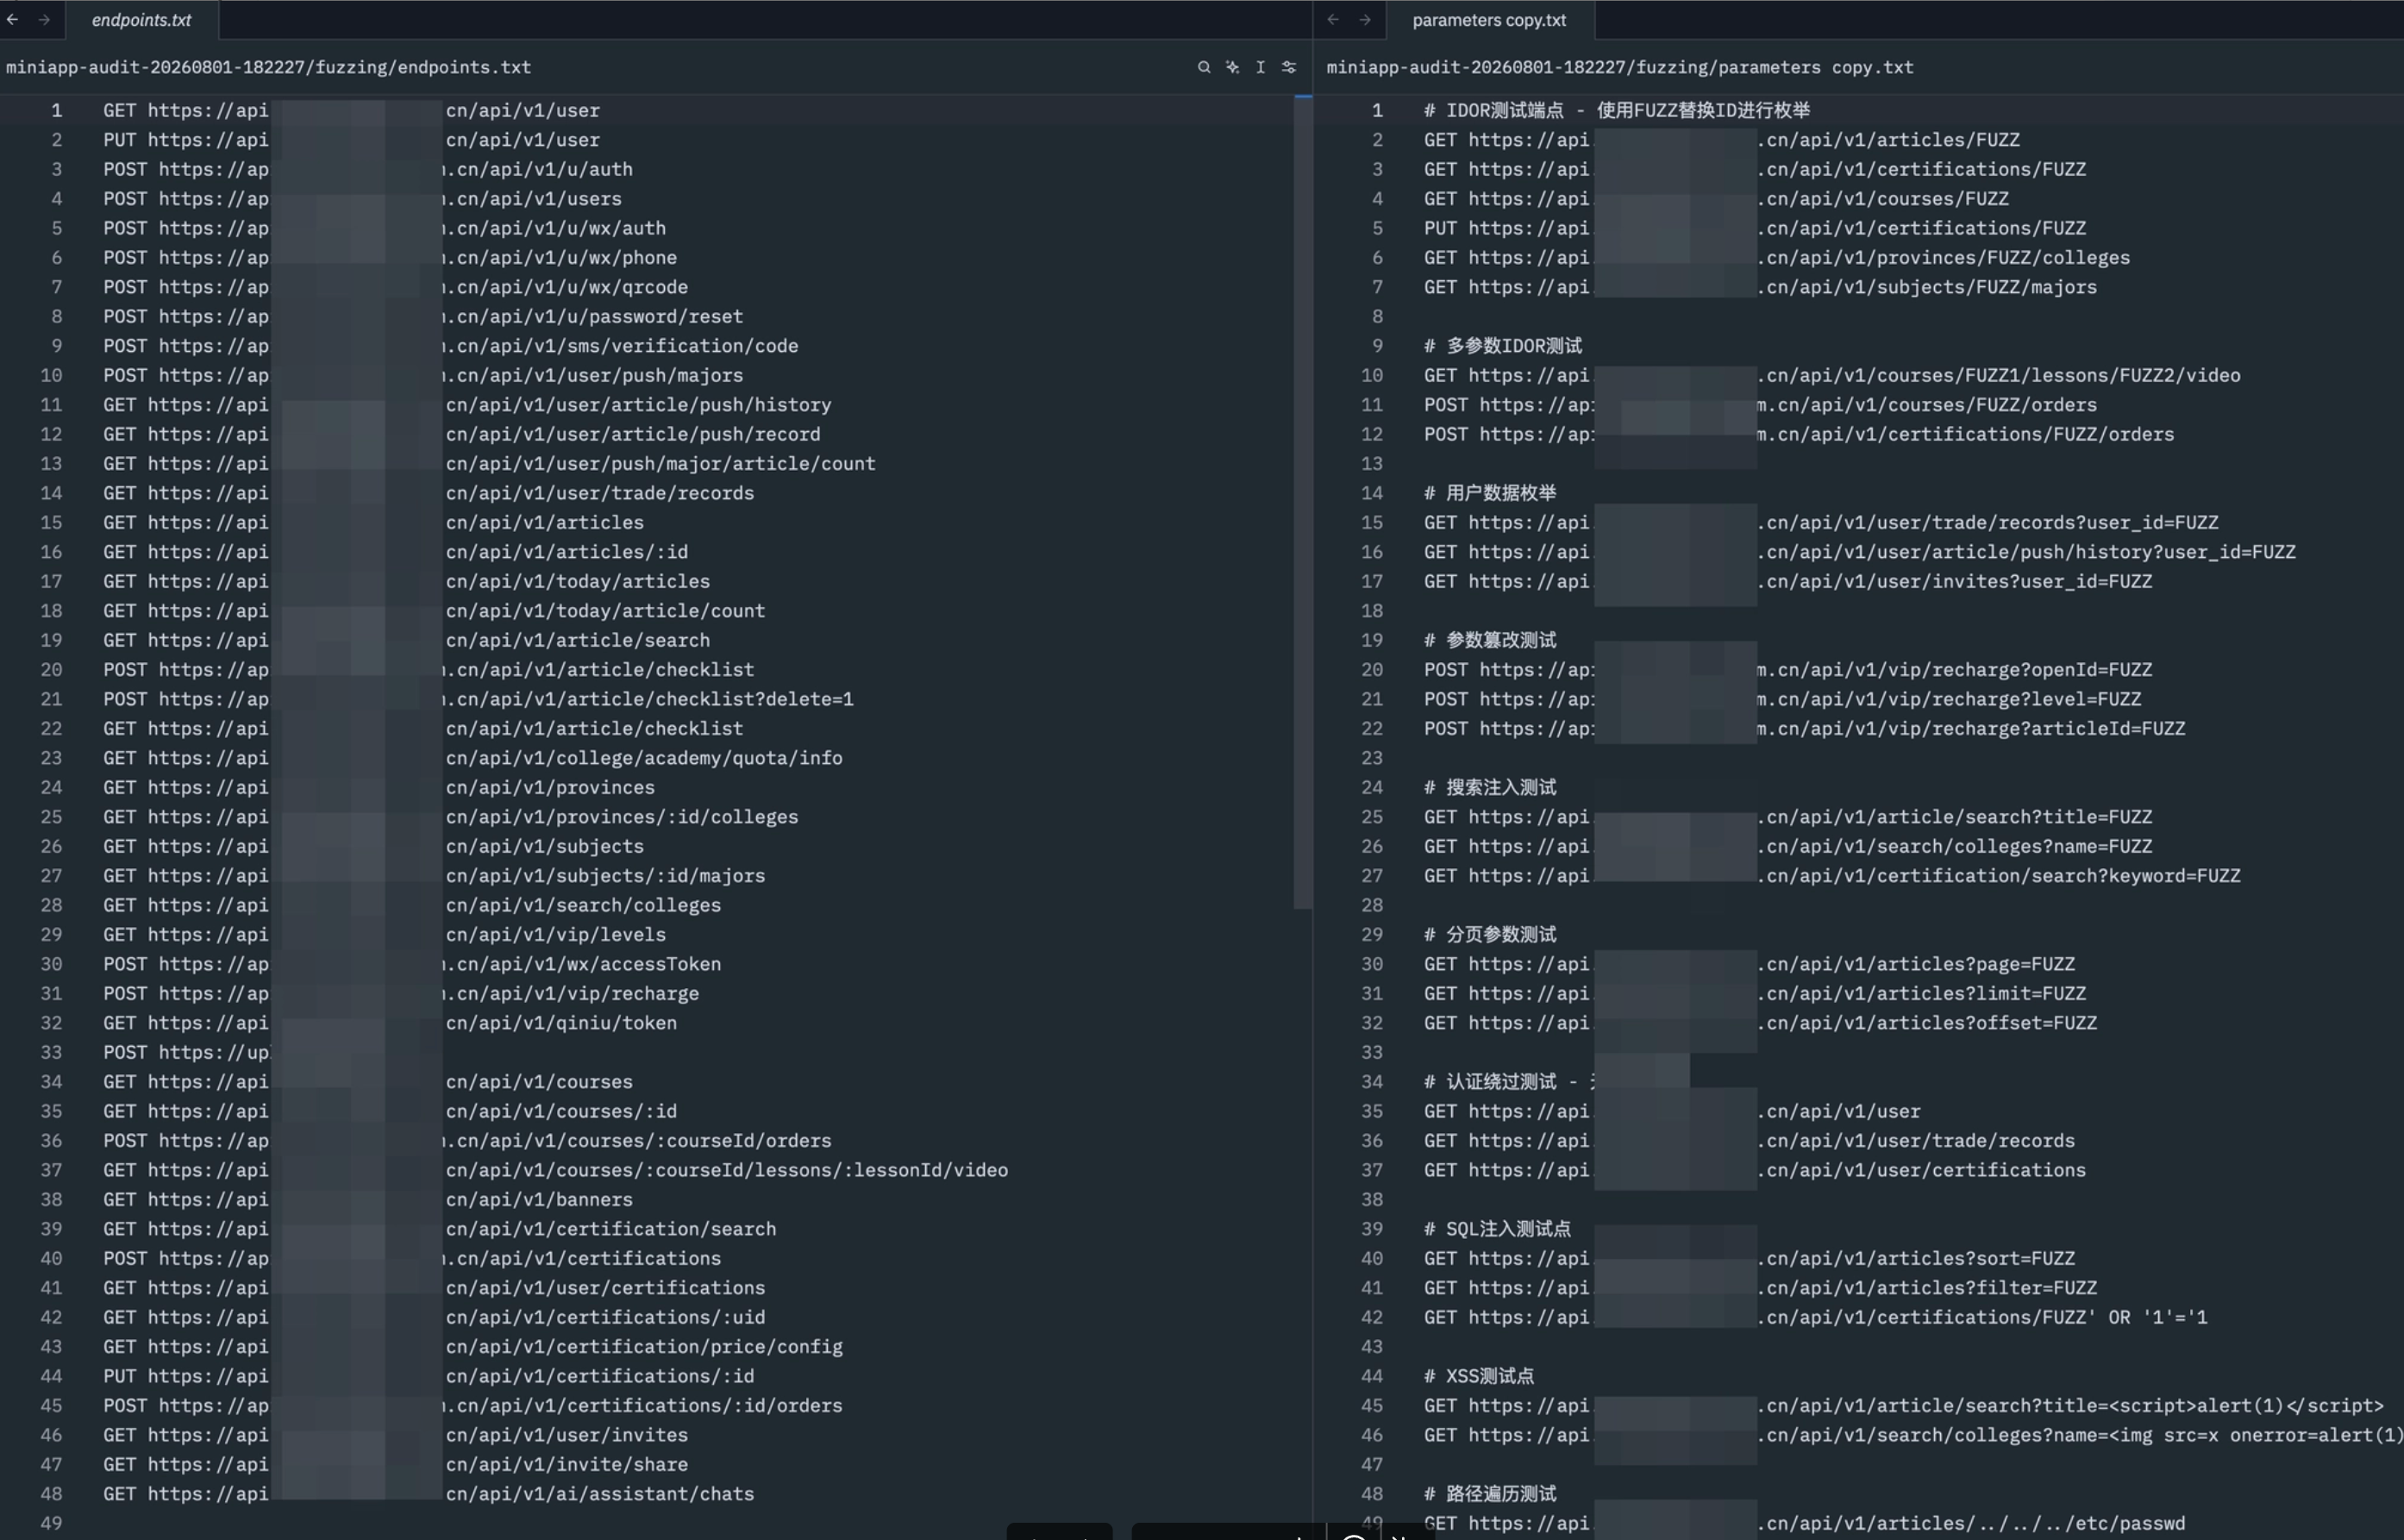Click the "/api/v1/college/academy/quota/info" line
The image size is (2404, 1540).
click(x=473, y=758)
